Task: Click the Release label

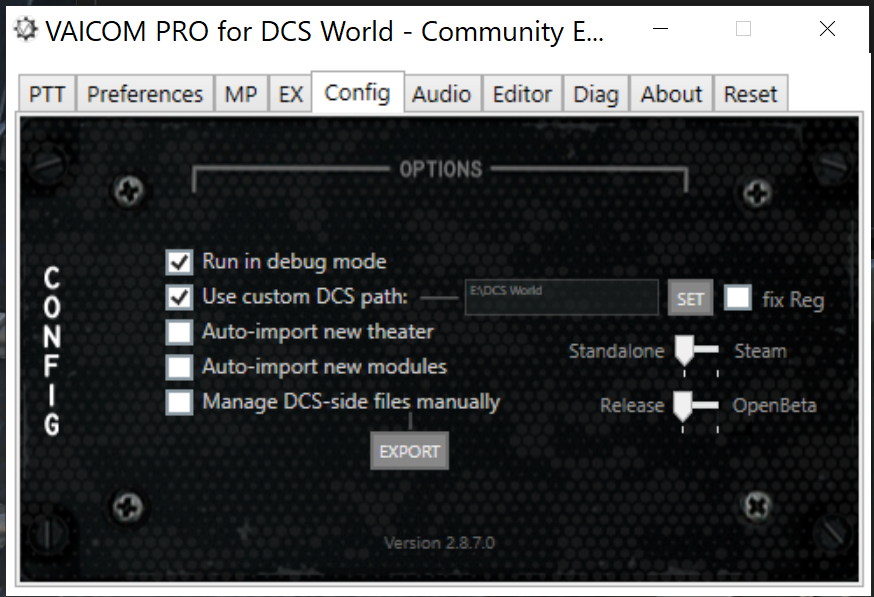Action: 632,406
